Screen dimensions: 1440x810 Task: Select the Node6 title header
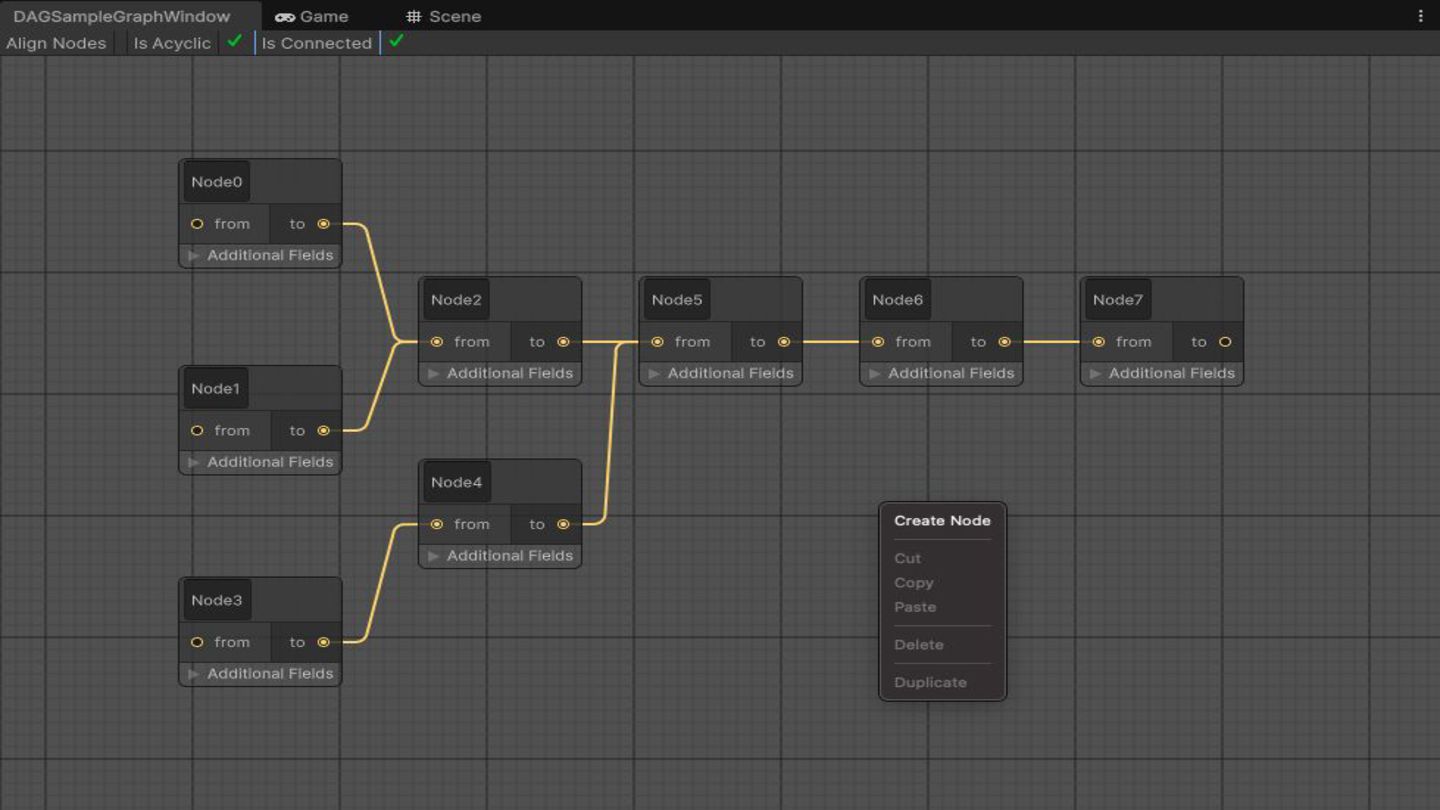(x=897, y=300)
